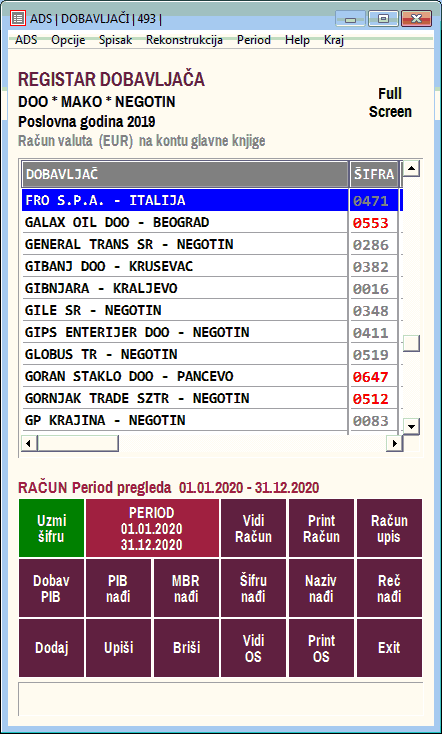Image resolution: width=442 pixels, height=734 pixels.
Task: Click red code cell 0512
Action: point(374,398)
